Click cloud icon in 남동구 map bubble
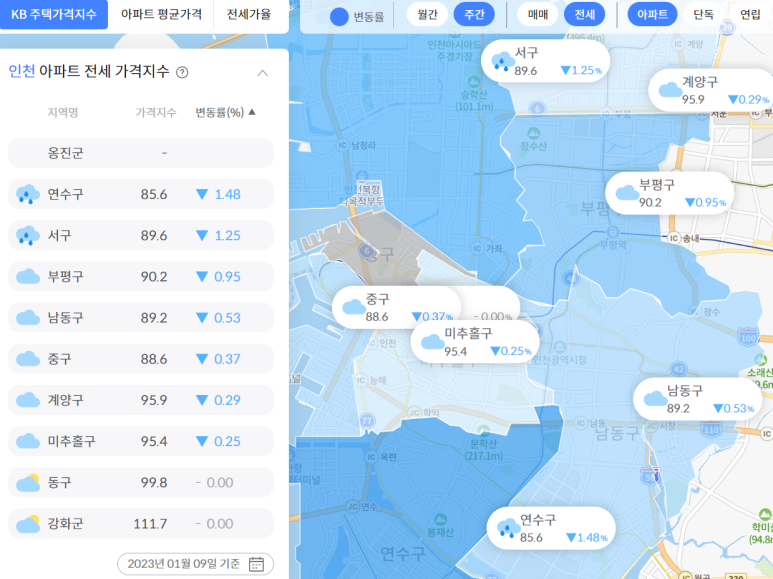This screenshot has height=579, width=773. (655, 398)
